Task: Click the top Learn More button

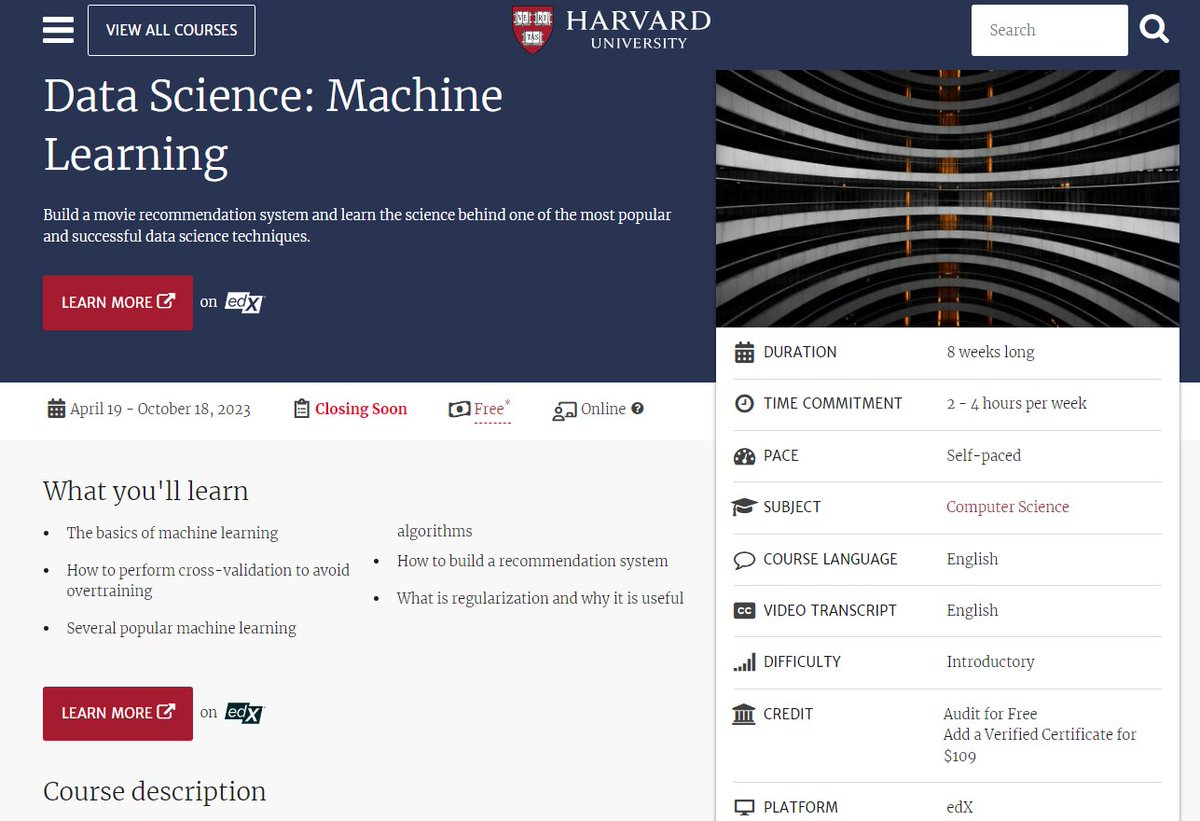Action: click(118, 302)
